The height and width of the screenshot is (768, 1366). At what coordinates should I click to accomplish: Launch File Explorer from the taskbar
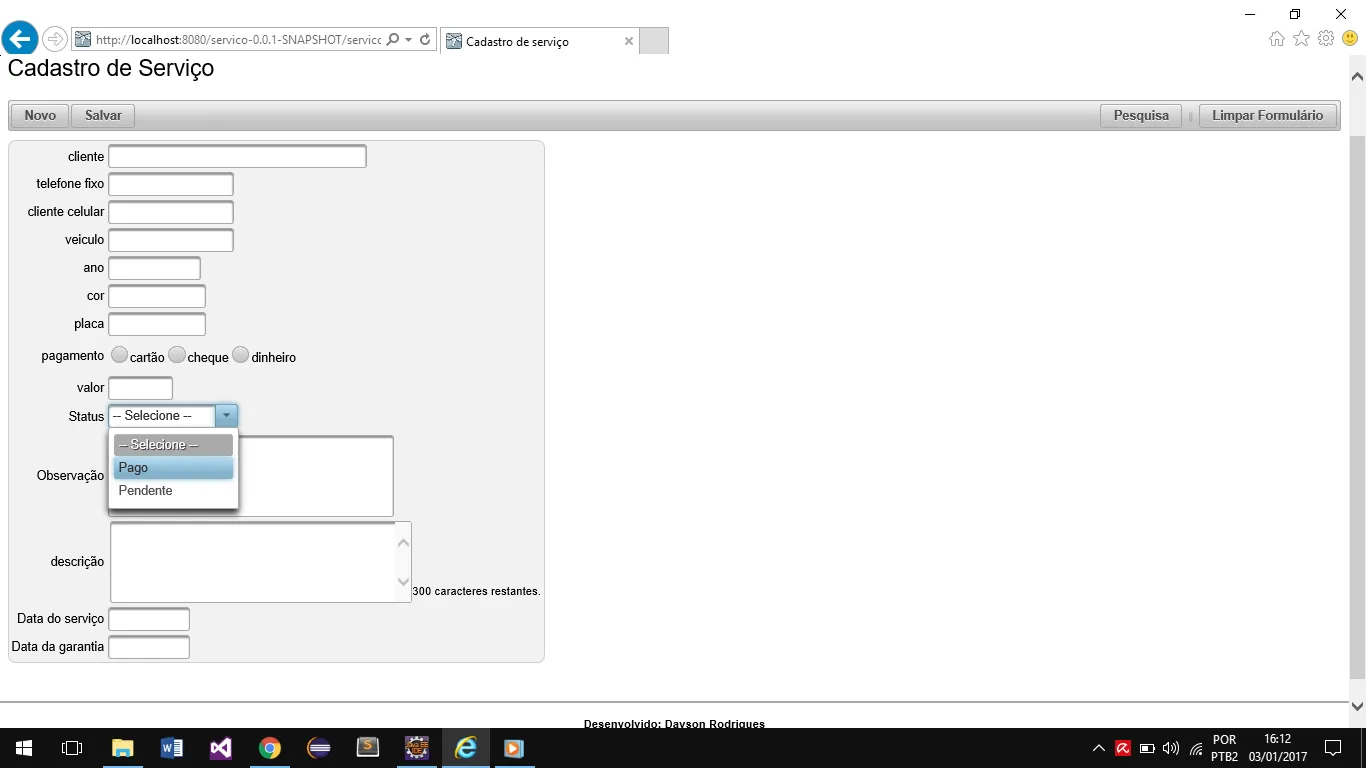[122, 748]
